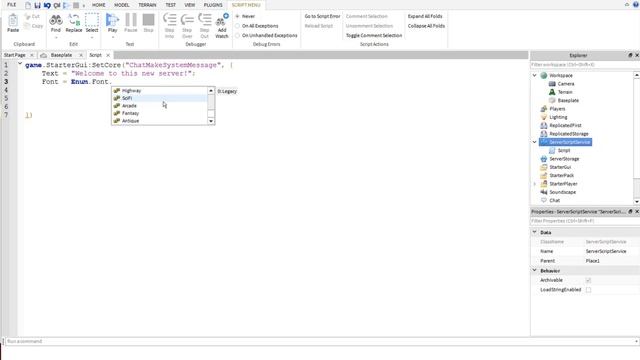Open the Select dropdown arrow

[x=92, y=38]
